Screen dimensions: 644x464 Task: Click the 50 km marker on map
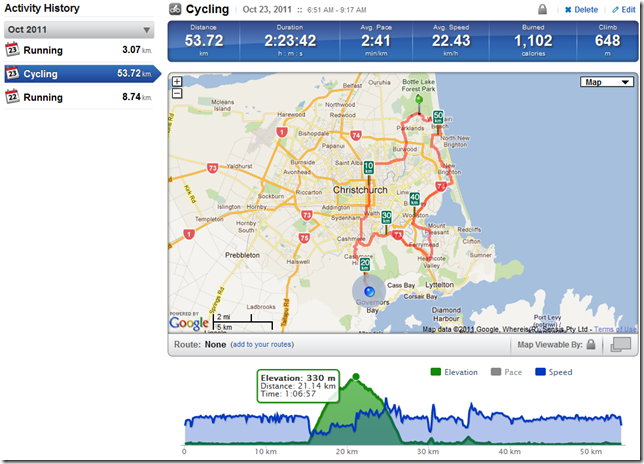pyautogui.click(x=438, y=117)
